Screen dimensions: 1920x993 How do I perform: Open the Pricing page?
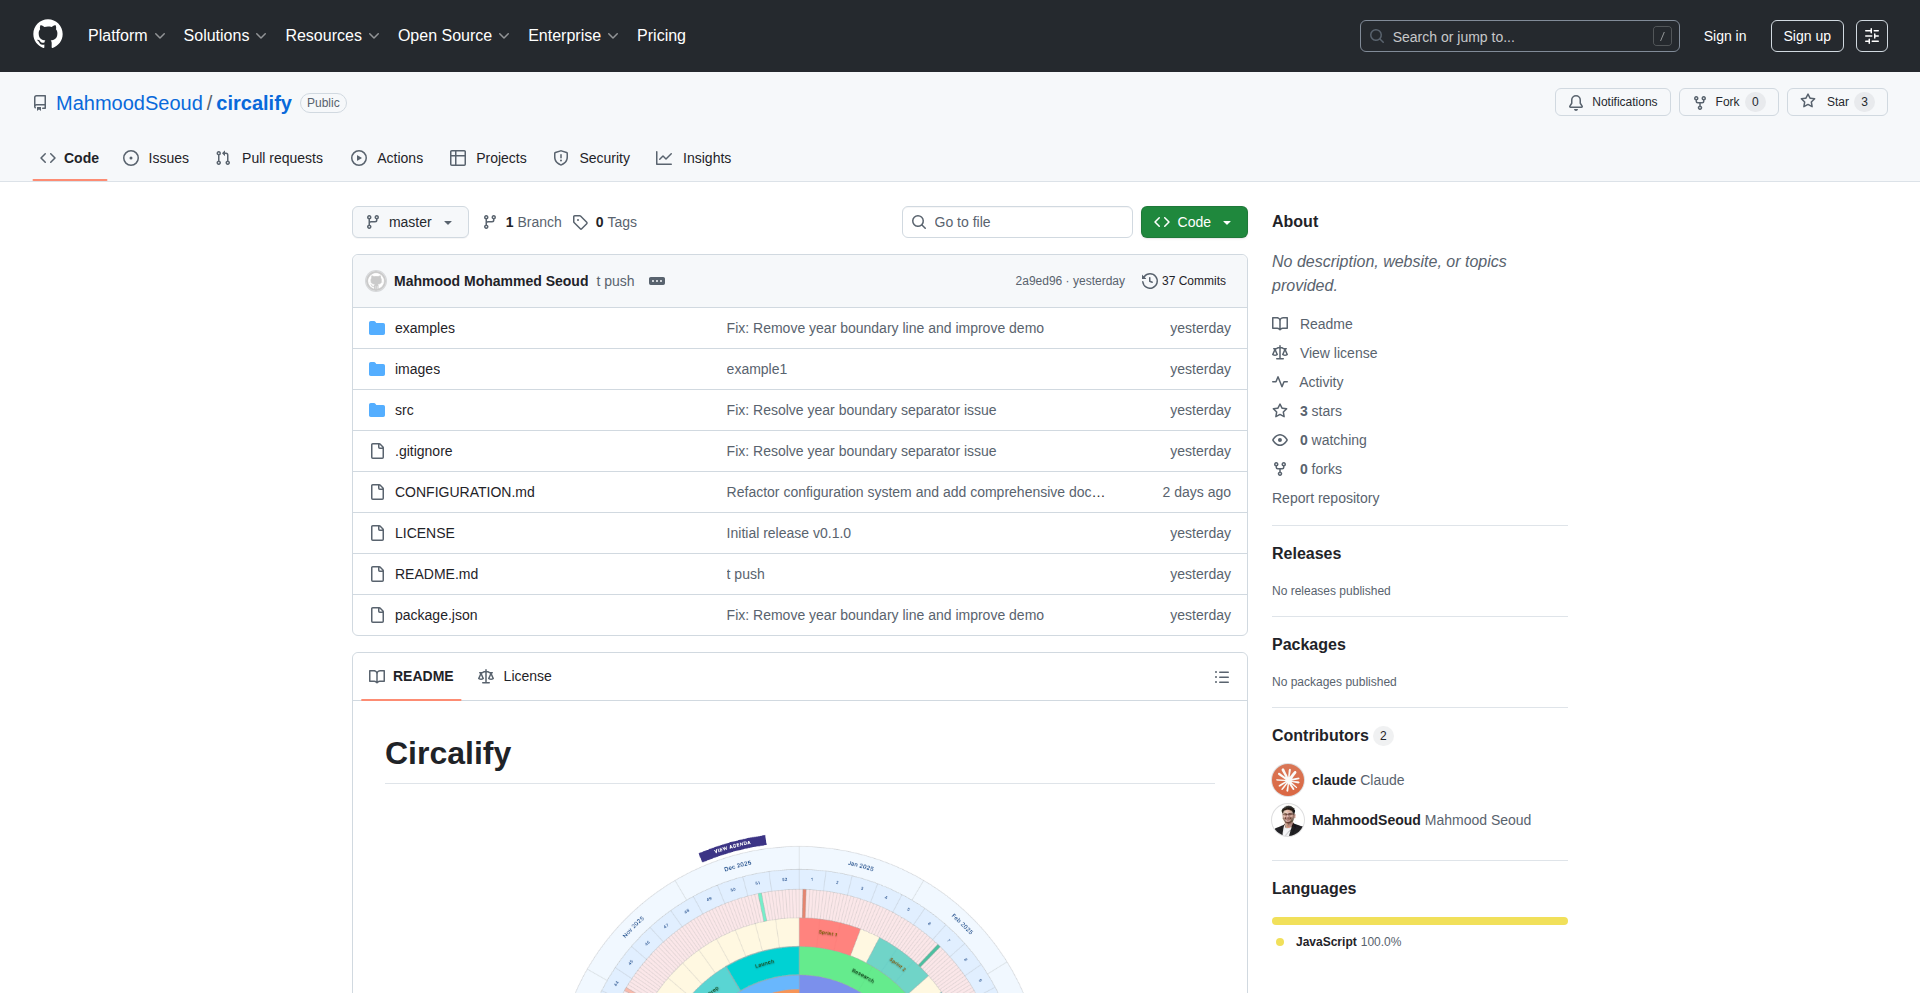(x=661, y=36)
